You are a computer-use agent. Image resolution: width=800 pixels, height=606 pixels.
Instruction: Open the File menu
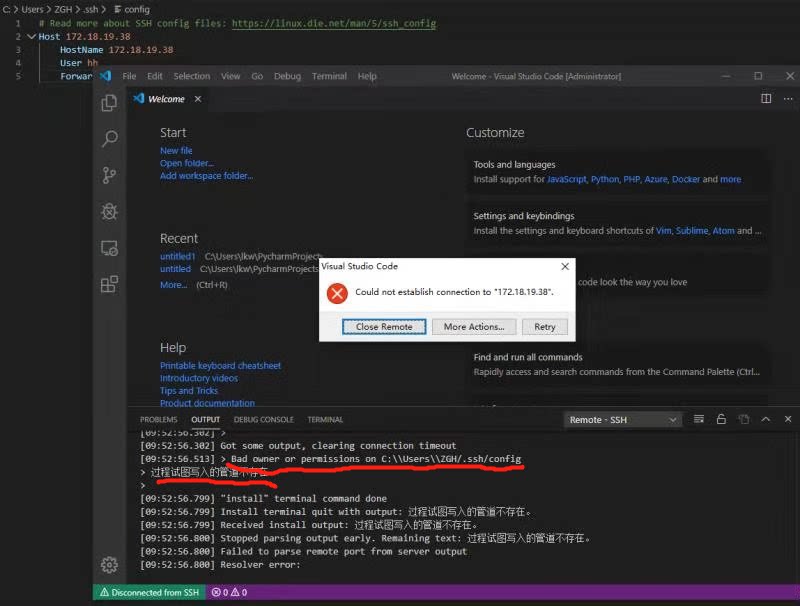click(129, 76)
